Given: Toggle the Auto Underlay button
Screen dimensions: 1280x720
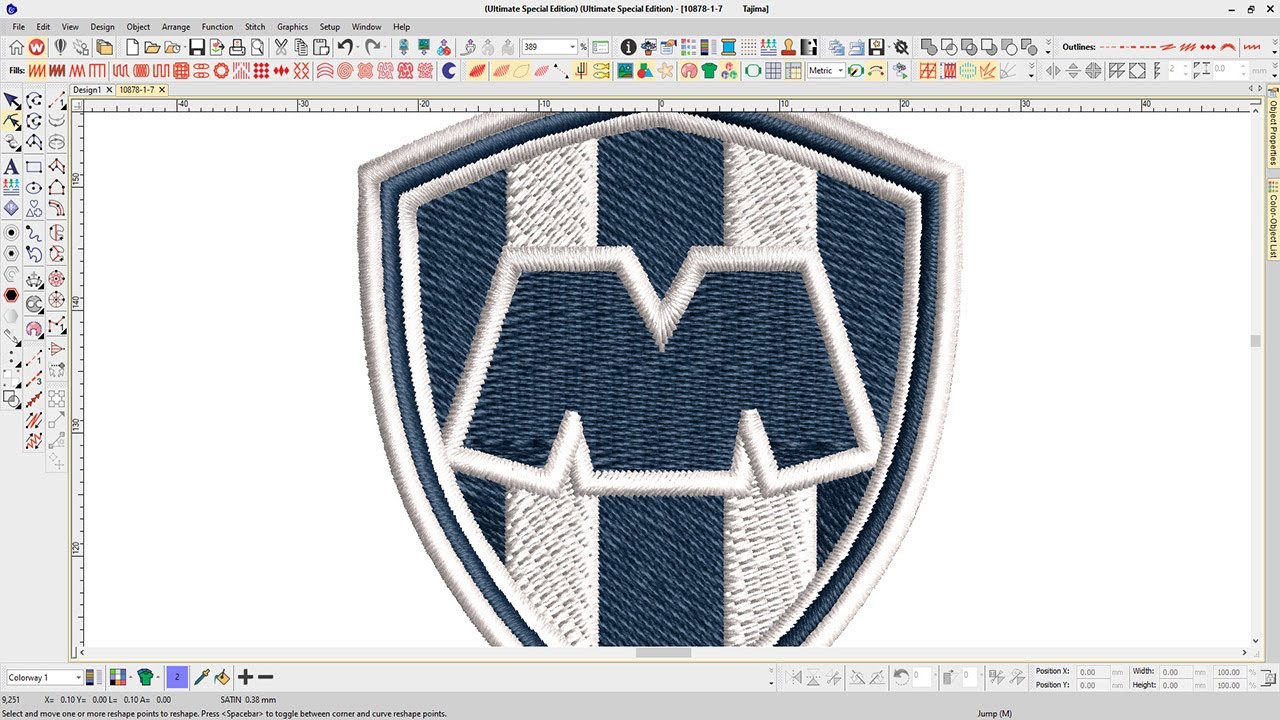Looking at the screenshot, I should (927, 71).
